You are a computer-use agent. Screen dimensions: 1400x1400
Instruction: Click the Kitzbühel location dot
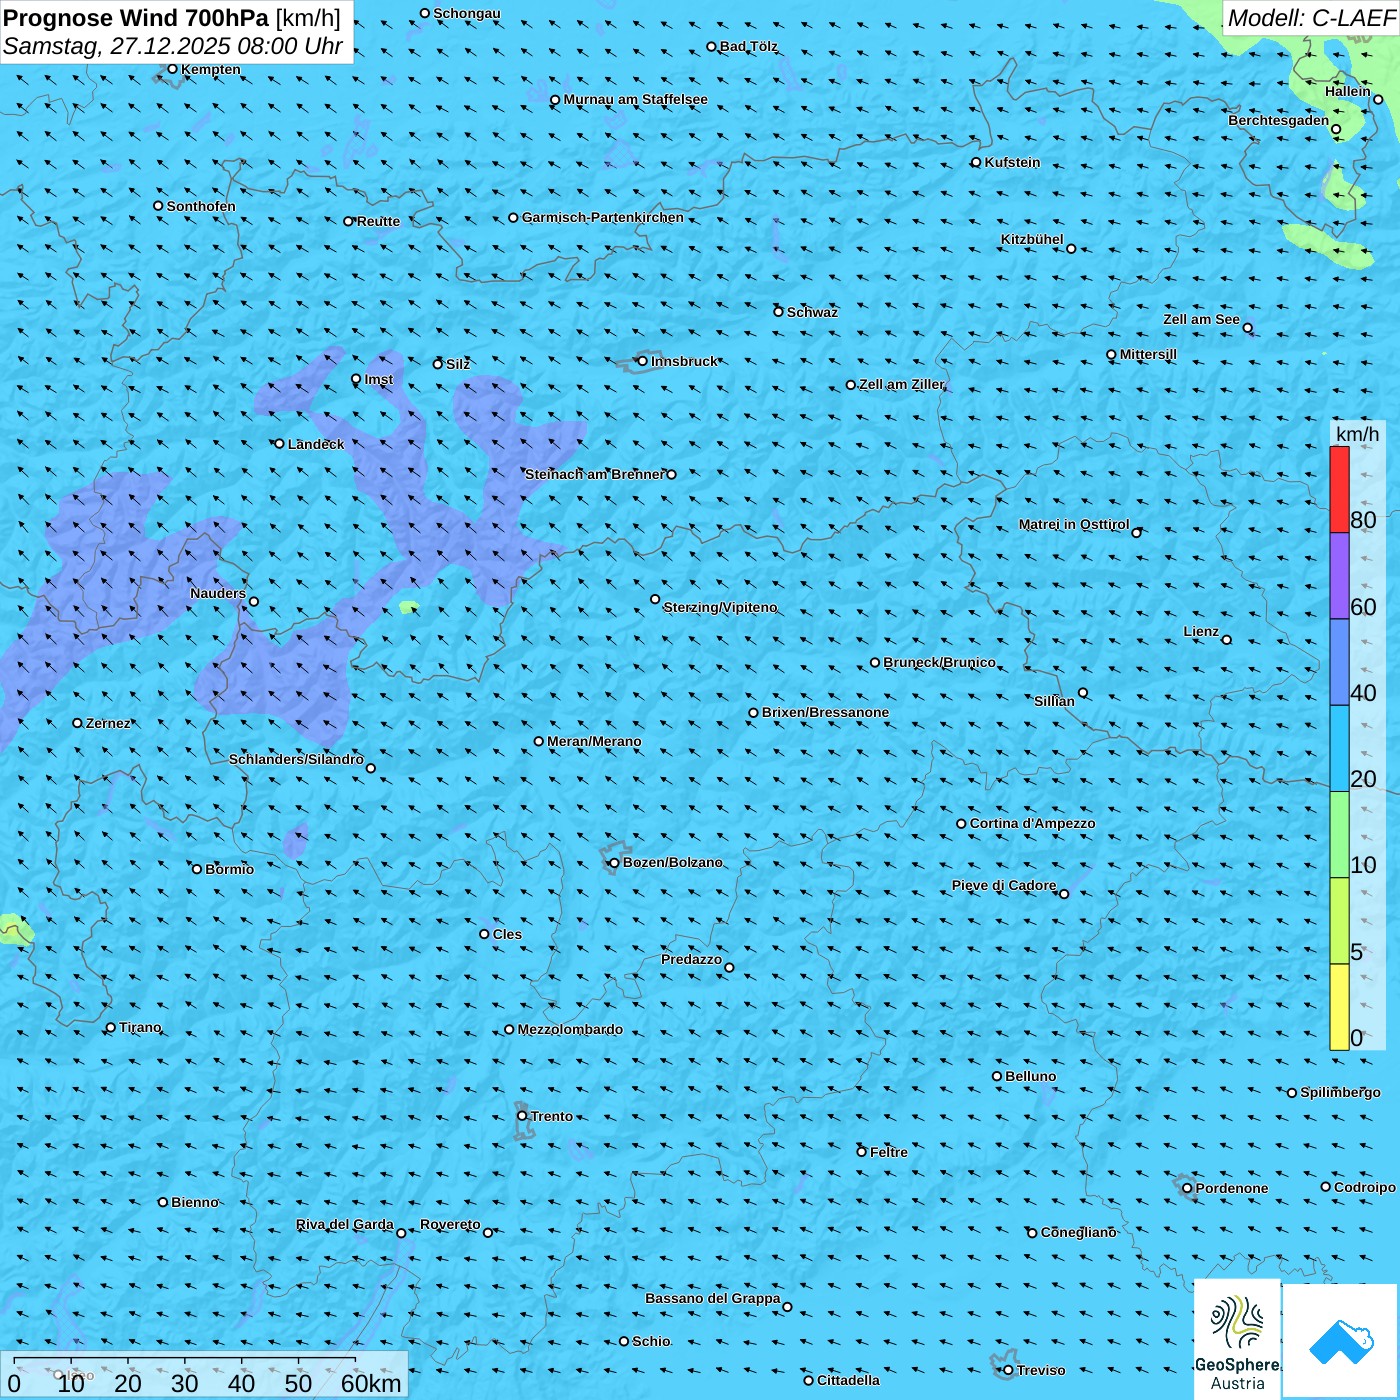coord(1072,248)
